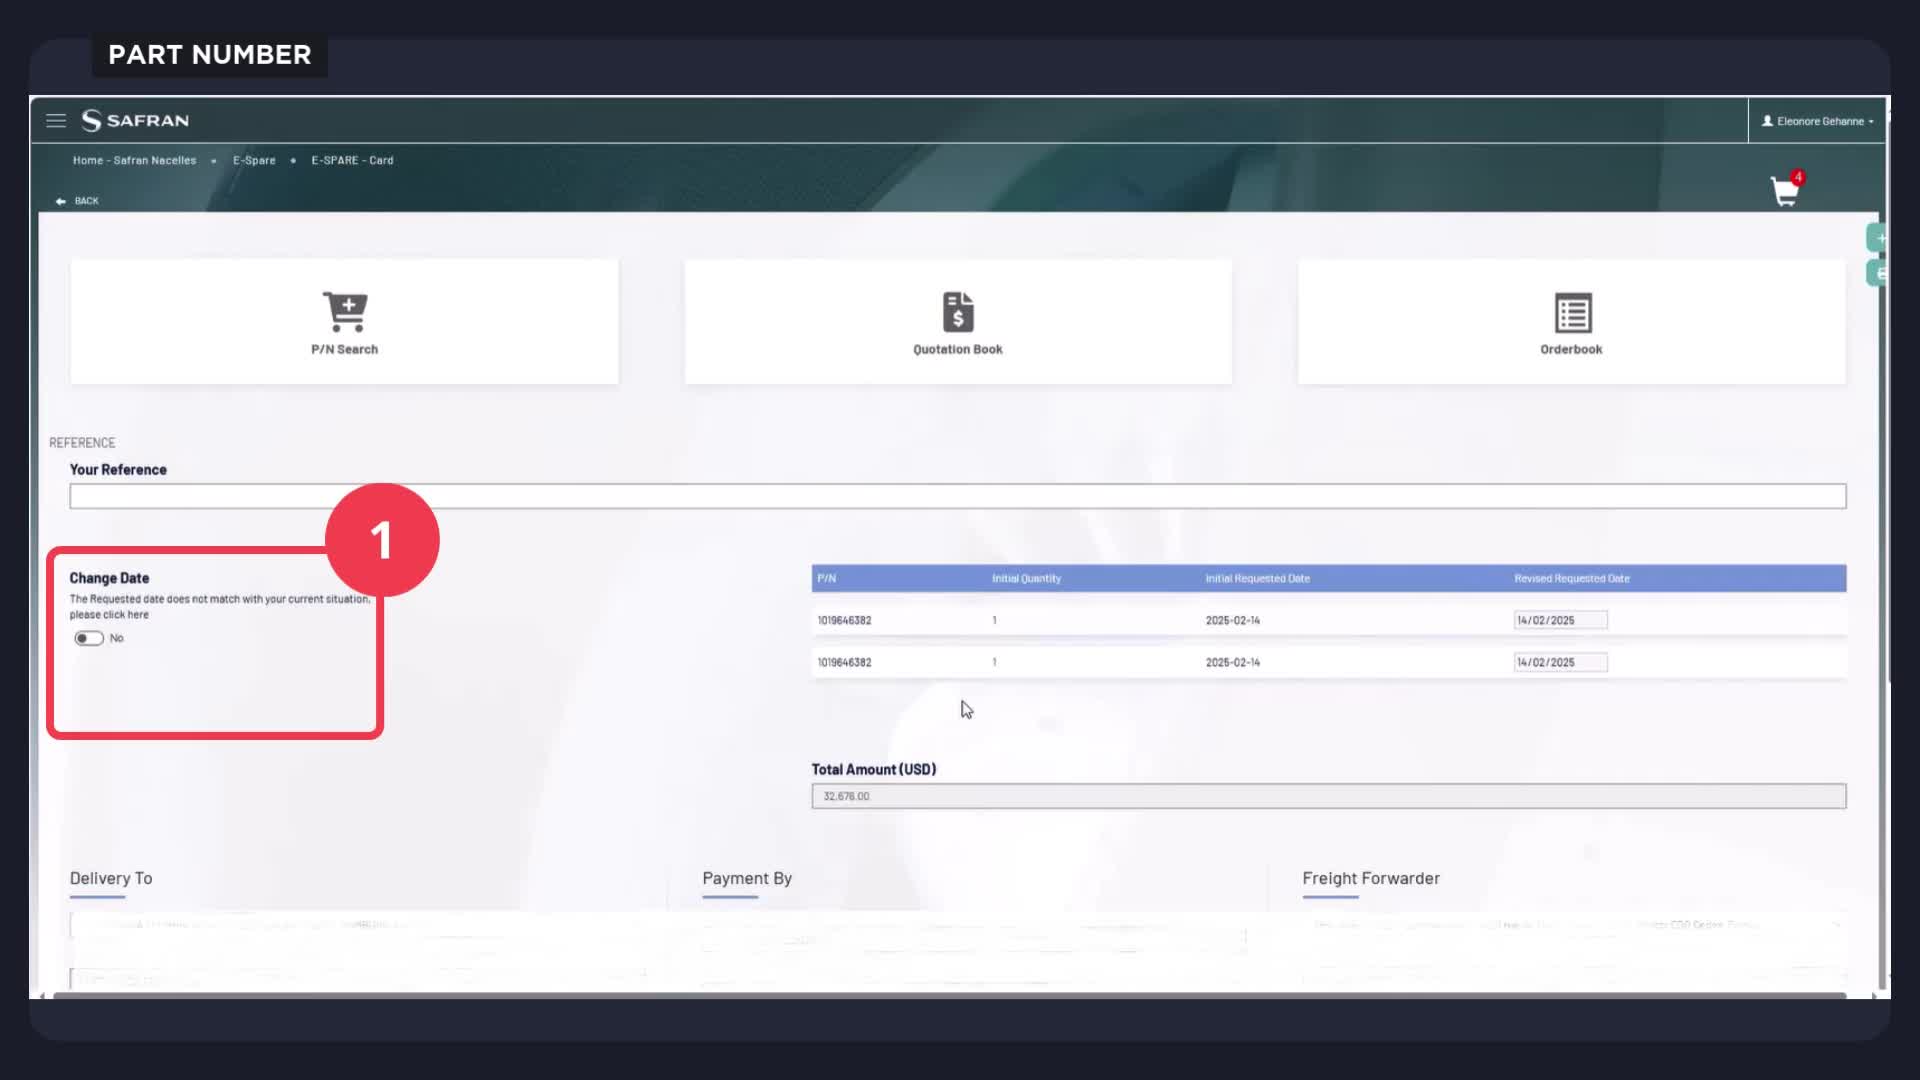Screen dimensions: 1920x1080
Task: Open the hamburger menu icon
Action: click(56, 120)
